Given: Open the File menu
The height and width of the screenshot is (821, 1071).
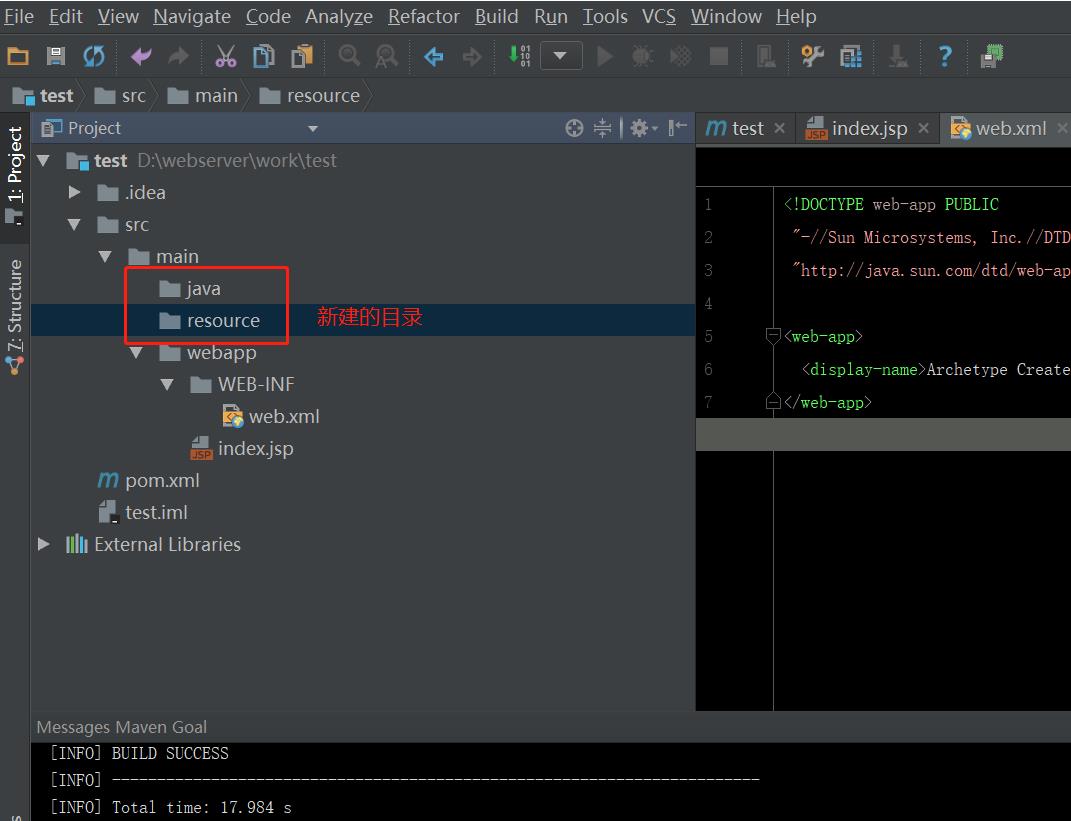Looking at the screenshot, I should click(18, 16).
